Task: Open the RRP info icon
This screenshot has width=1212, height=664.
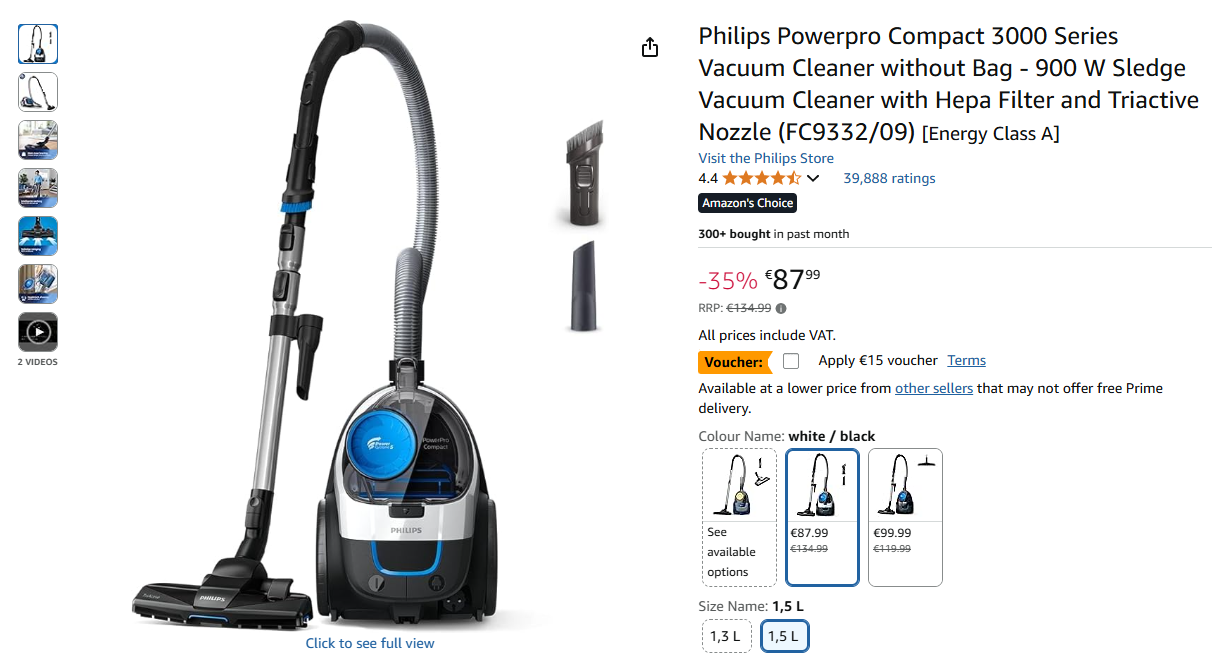Action: pyautogui.click(x=781, y=308)
